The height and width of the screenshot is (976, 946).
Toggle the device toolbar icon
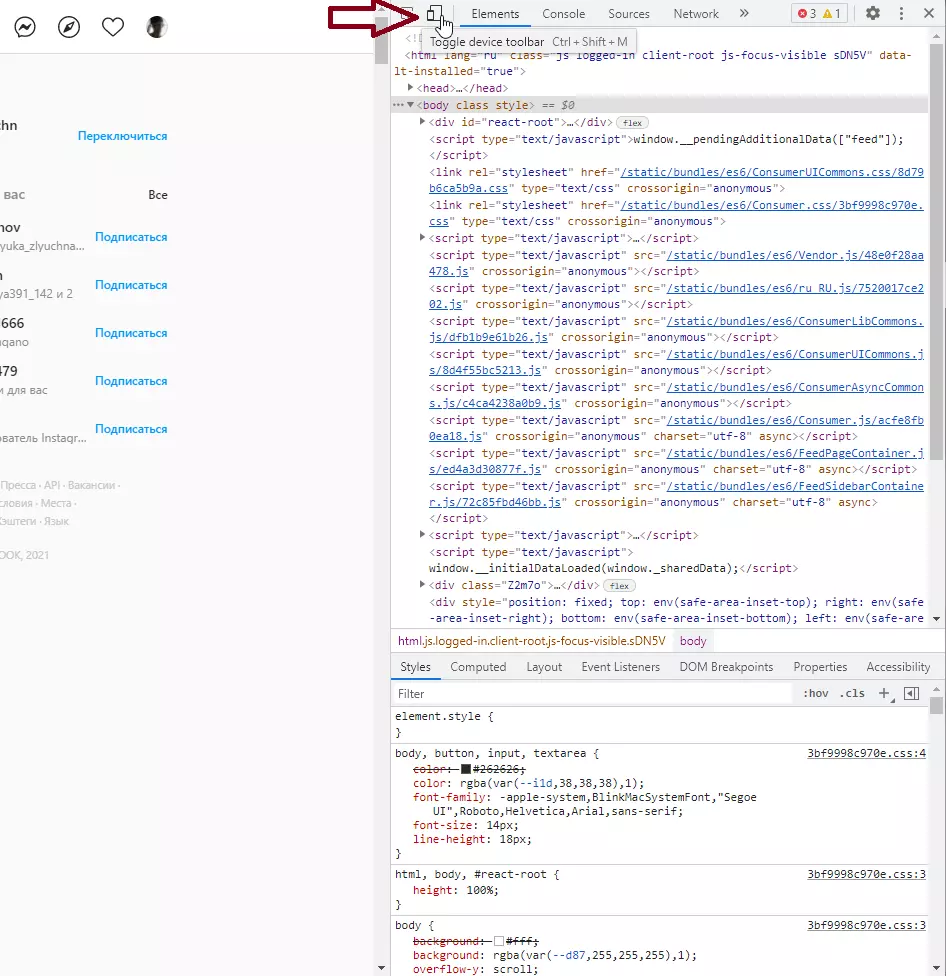pos(434,14)
